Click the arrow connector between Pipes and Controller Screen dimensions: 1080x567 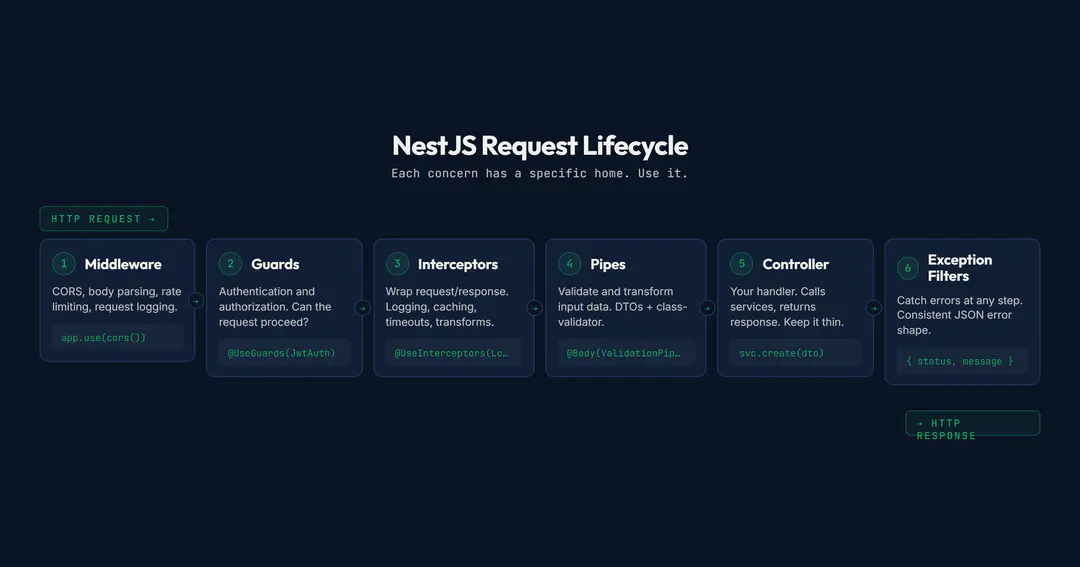(707, 308)
